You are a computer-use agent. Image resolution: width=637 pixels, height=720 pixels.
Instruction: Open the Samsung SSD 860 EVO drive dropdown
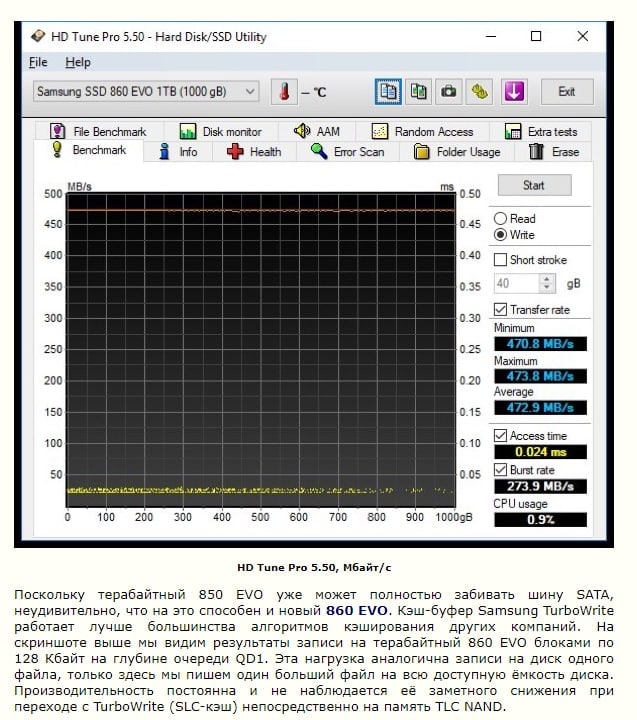click(x=146, y=91)
